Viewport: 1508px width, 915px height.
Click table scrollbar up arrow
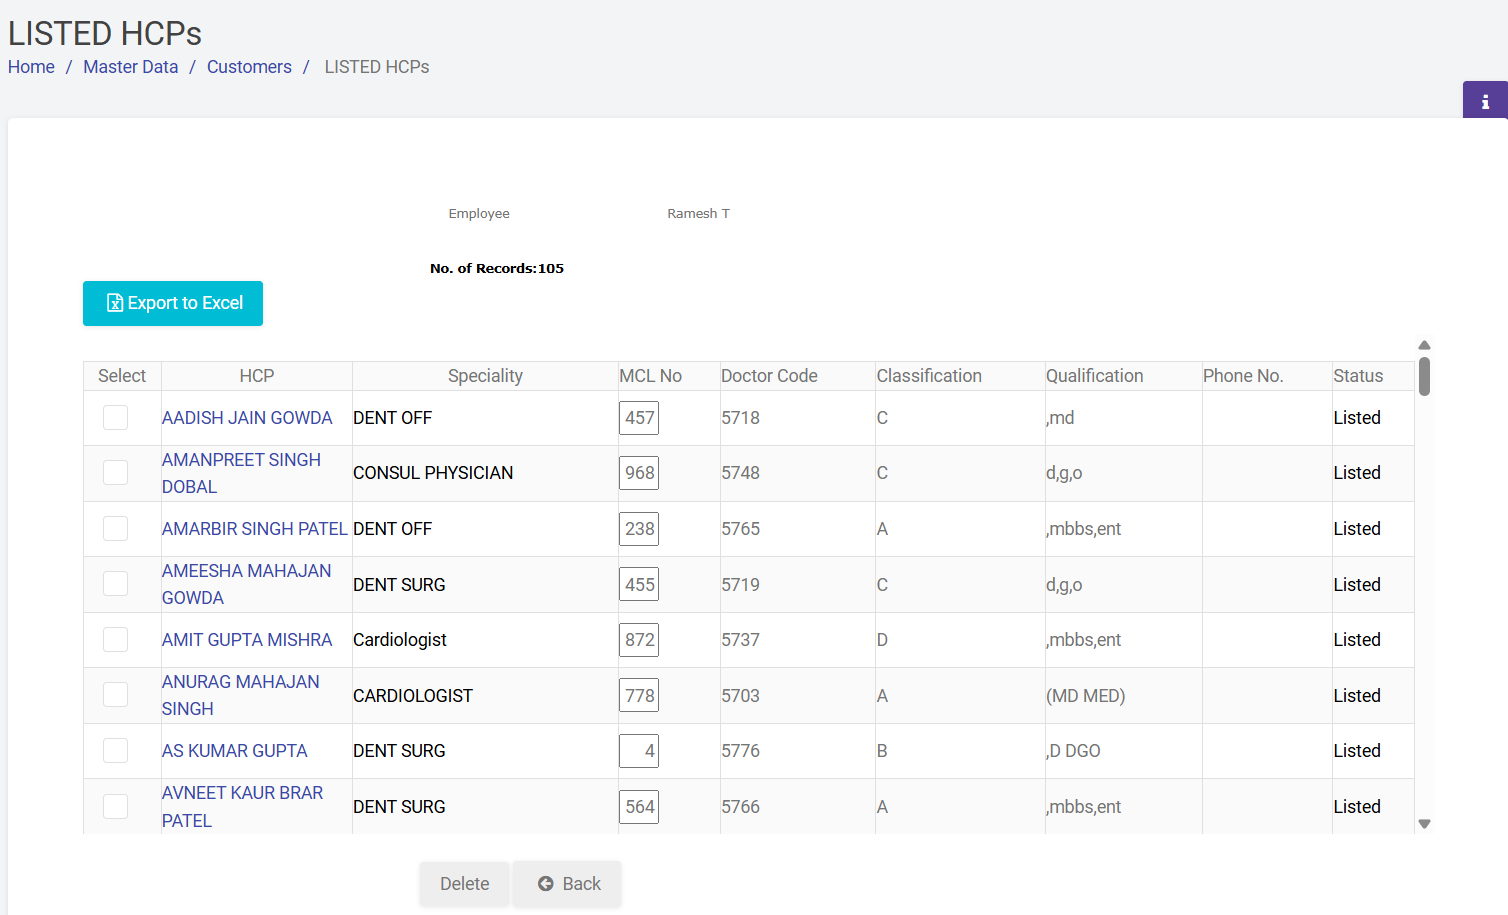(1424, 345)
